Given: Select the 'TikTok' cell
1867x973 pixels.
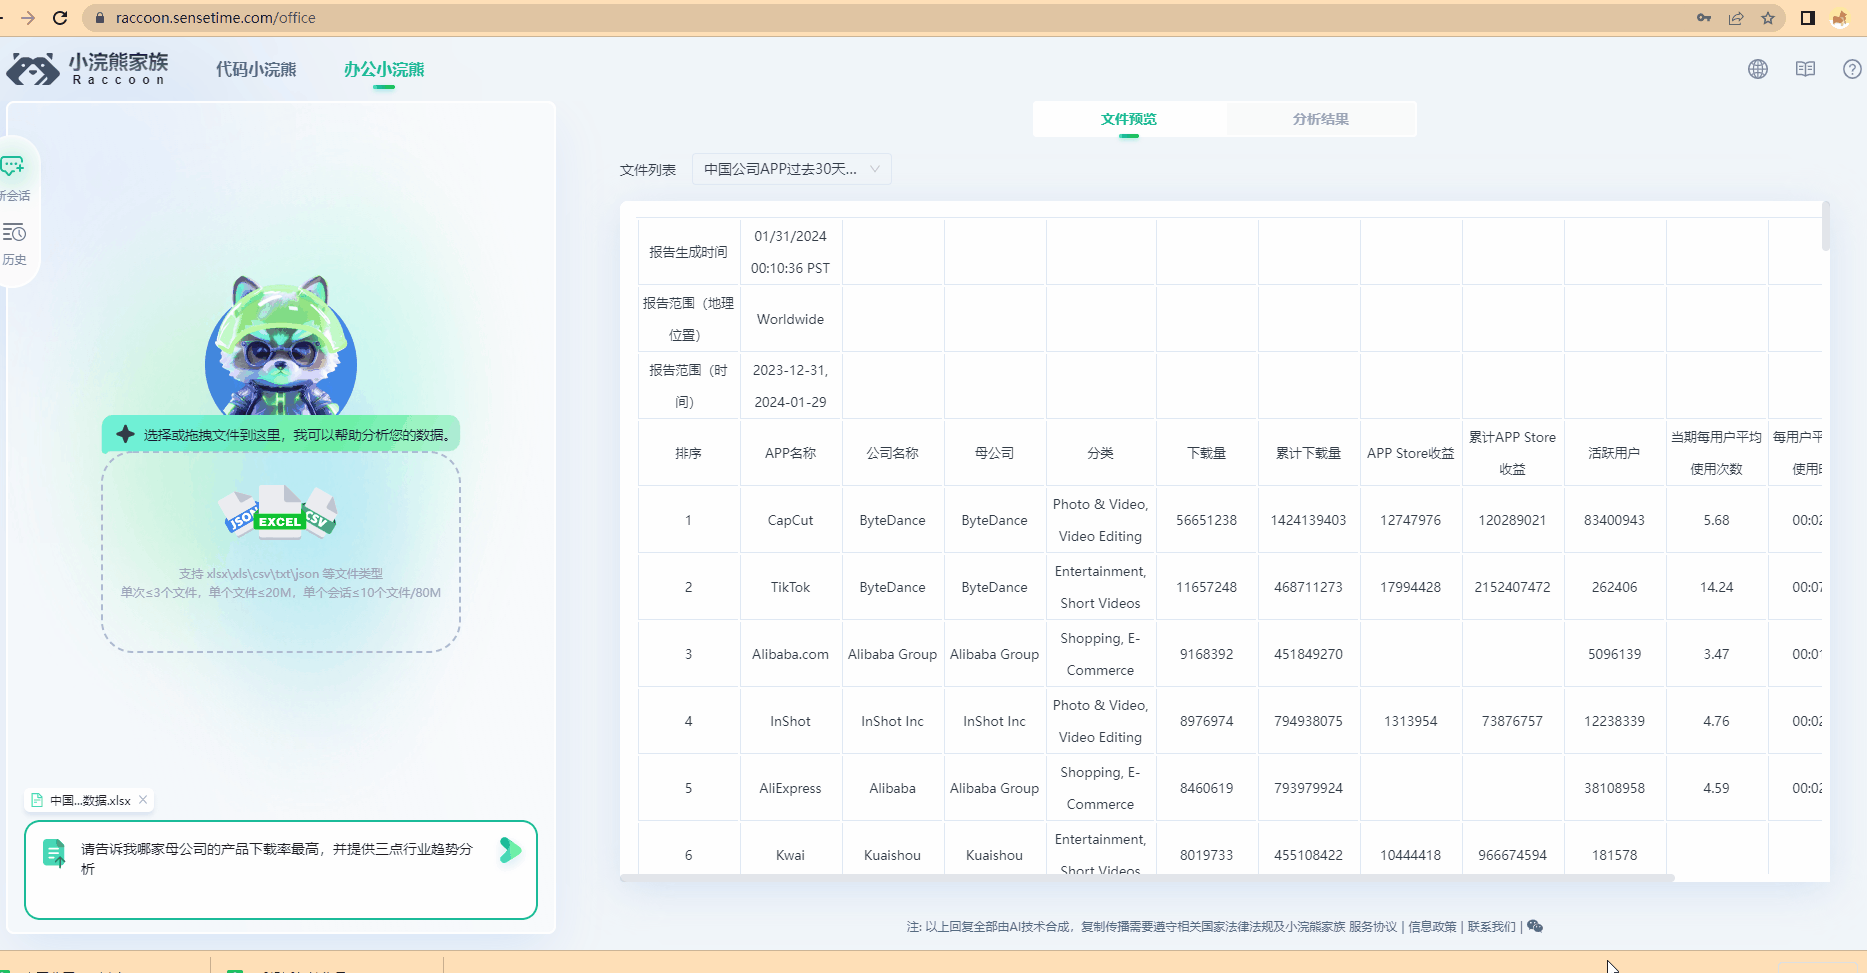Looking at the screenshot, I should point(790,587).
